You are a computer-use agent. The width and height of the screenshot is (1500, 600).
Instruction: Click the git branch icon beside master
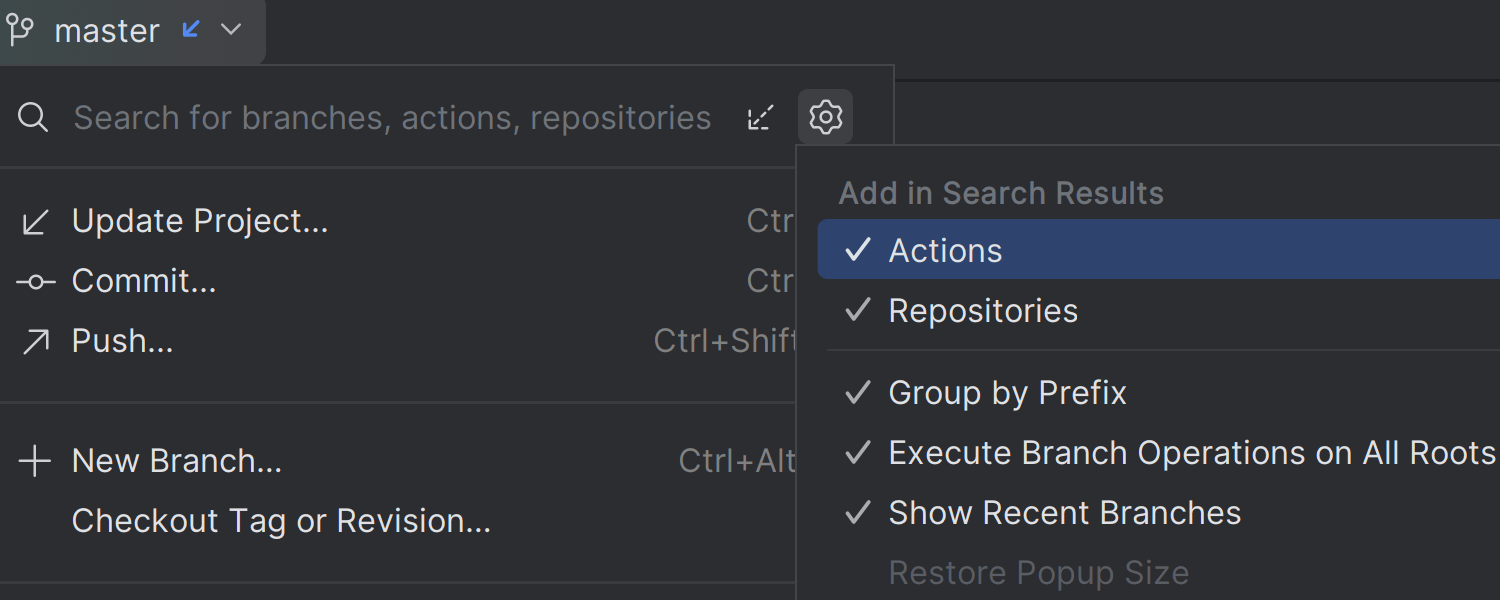[21, 30]
